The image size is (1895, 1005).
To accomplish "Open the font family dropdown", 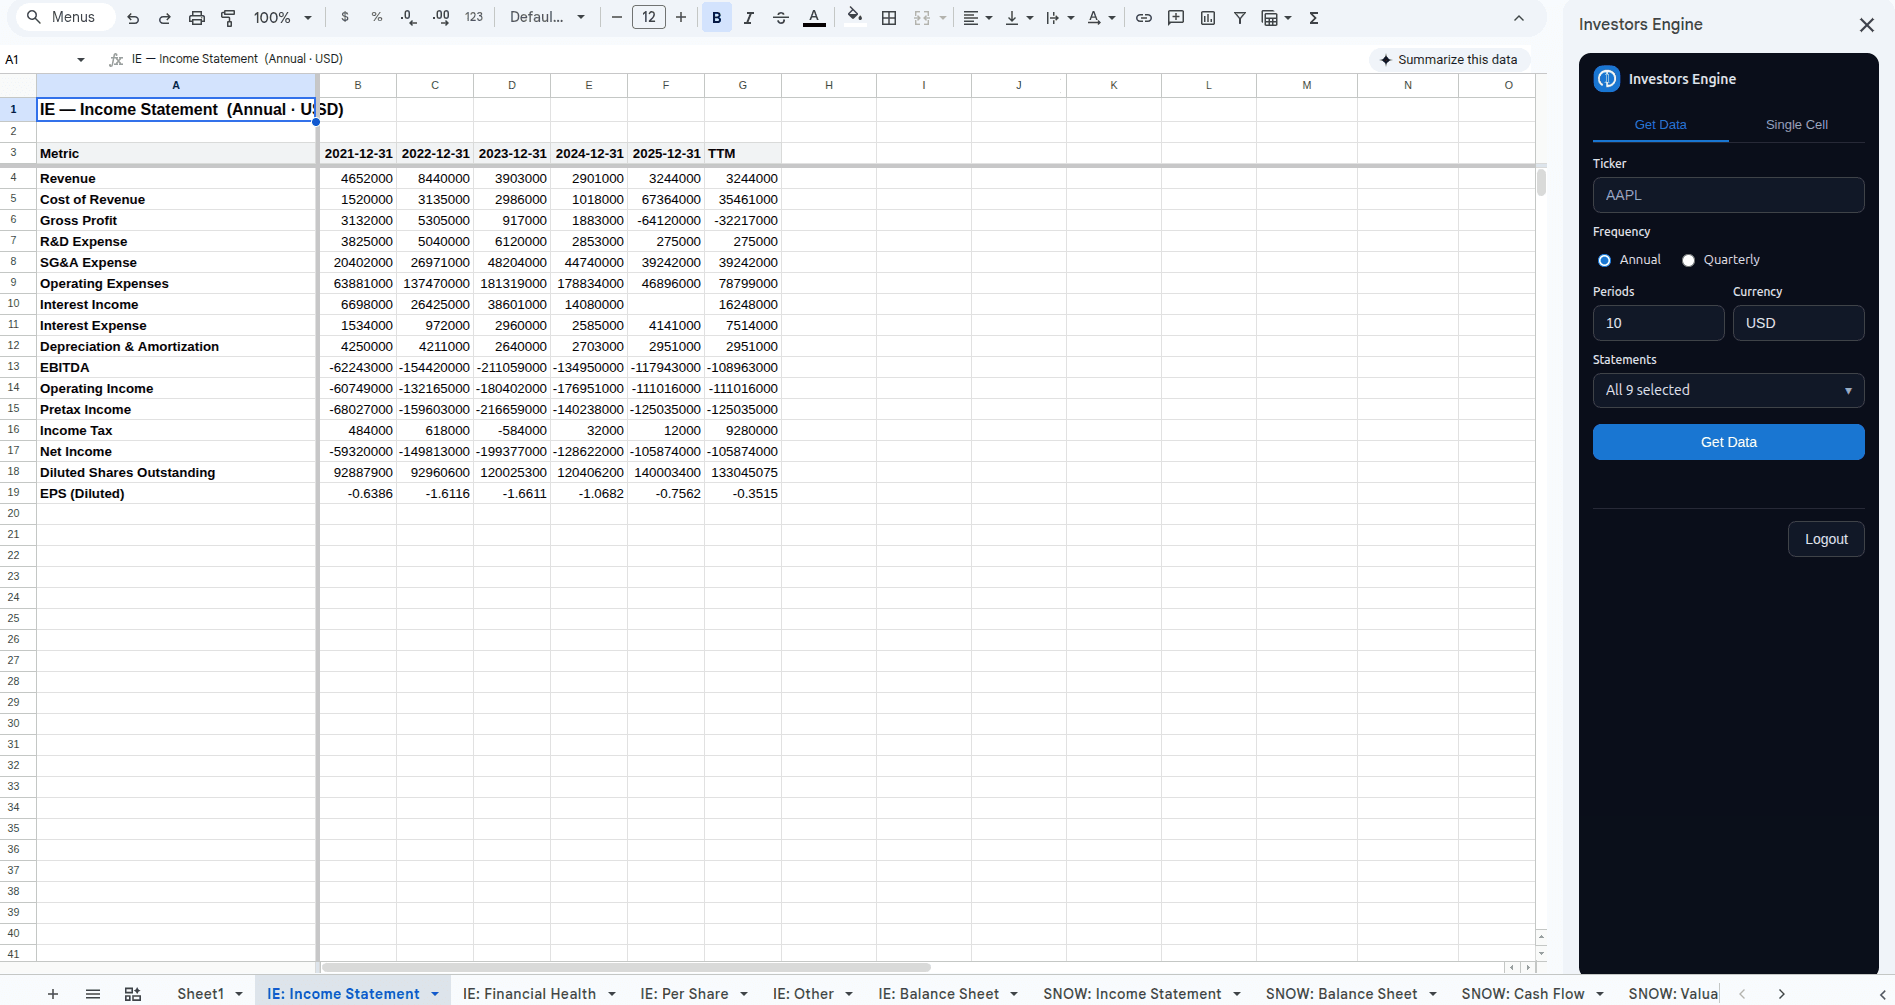I will pyautogui.click(x=548, y=17).
